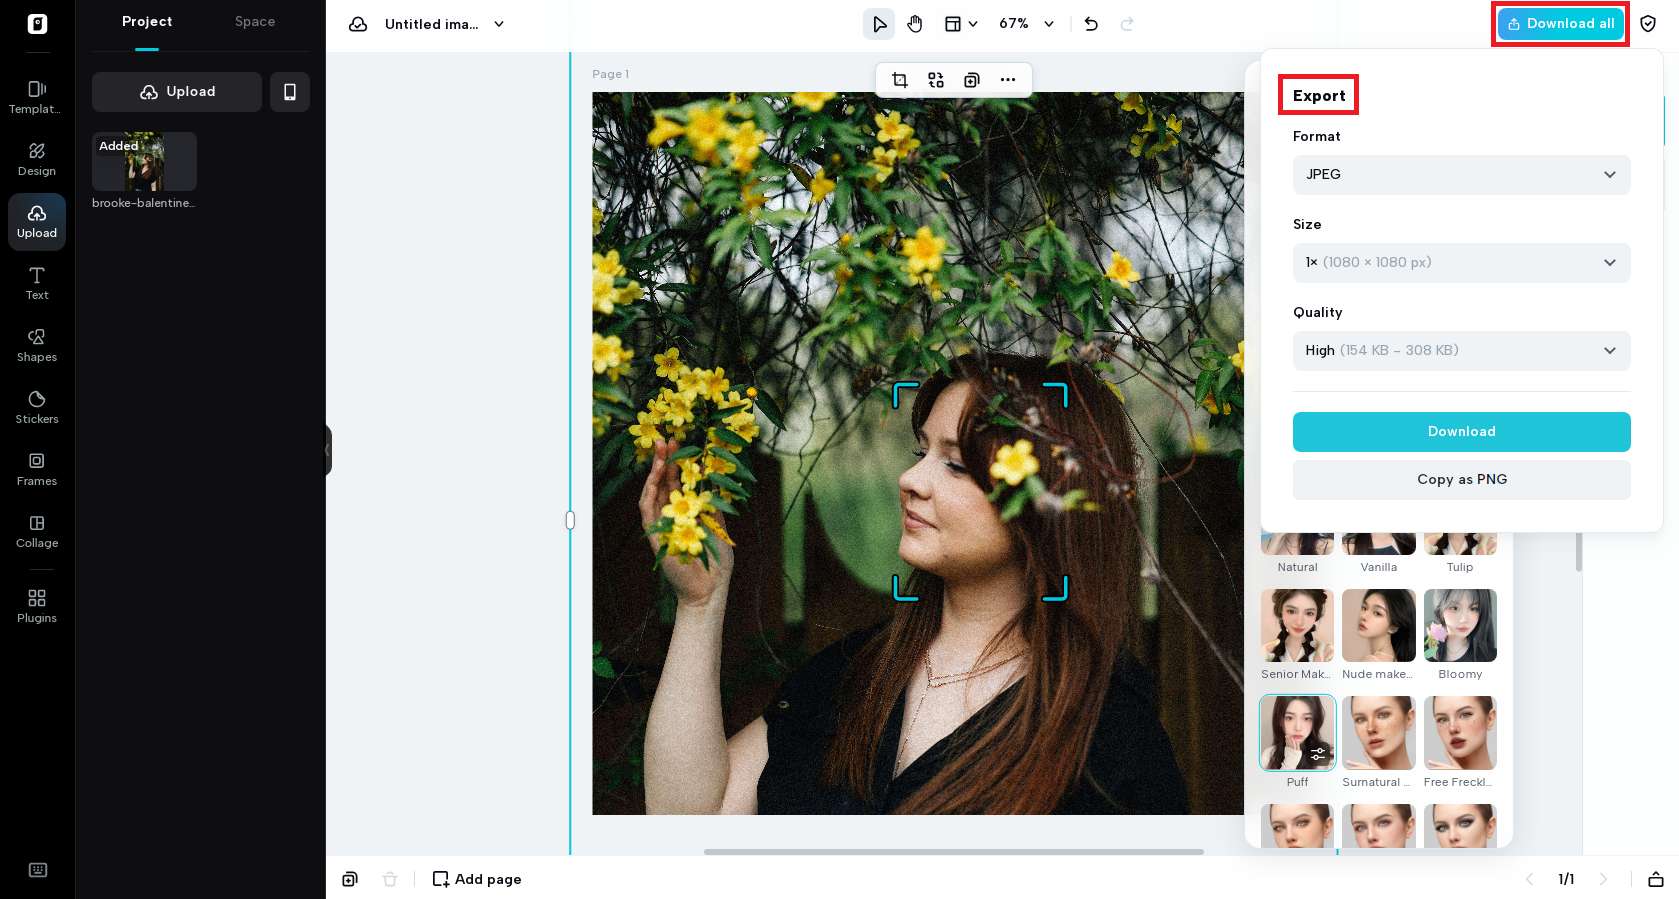This screenshot has height=899, width=1679.
Task: Go to previous page arrow
Action: click(1529, 879)
